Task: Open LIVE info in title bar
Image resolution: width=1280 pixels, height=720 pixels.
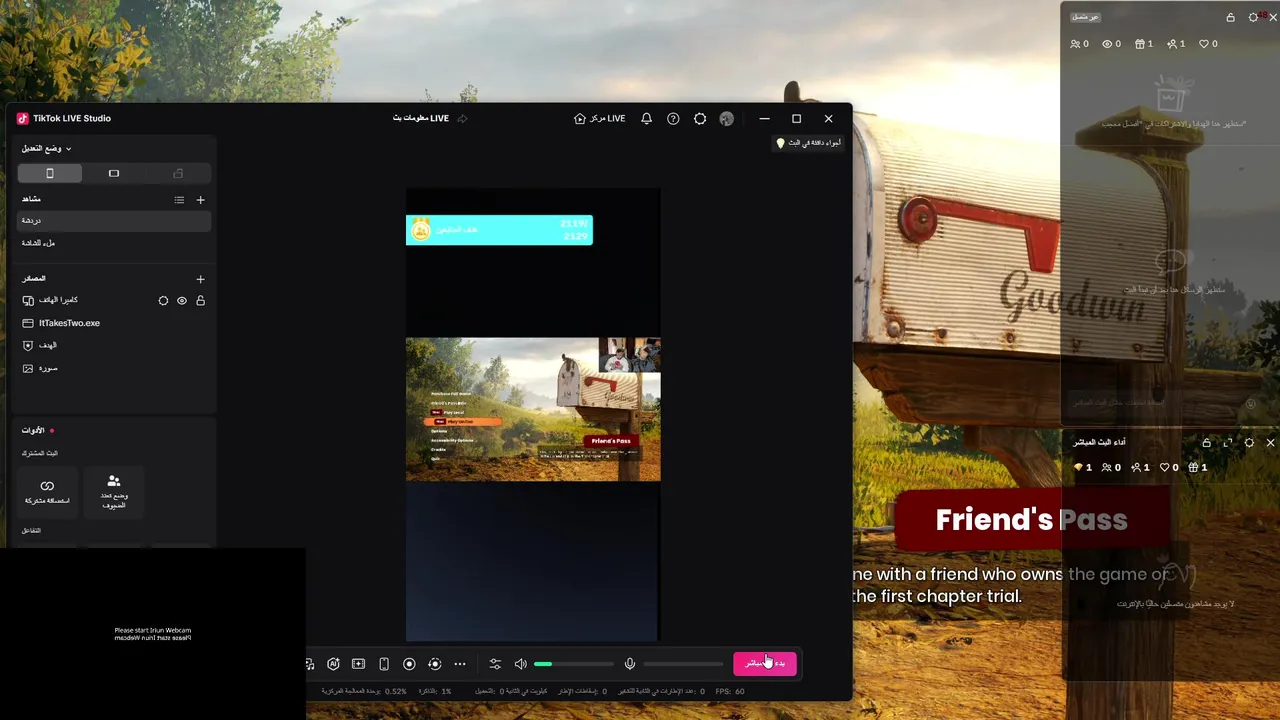Action: point(420,118)
